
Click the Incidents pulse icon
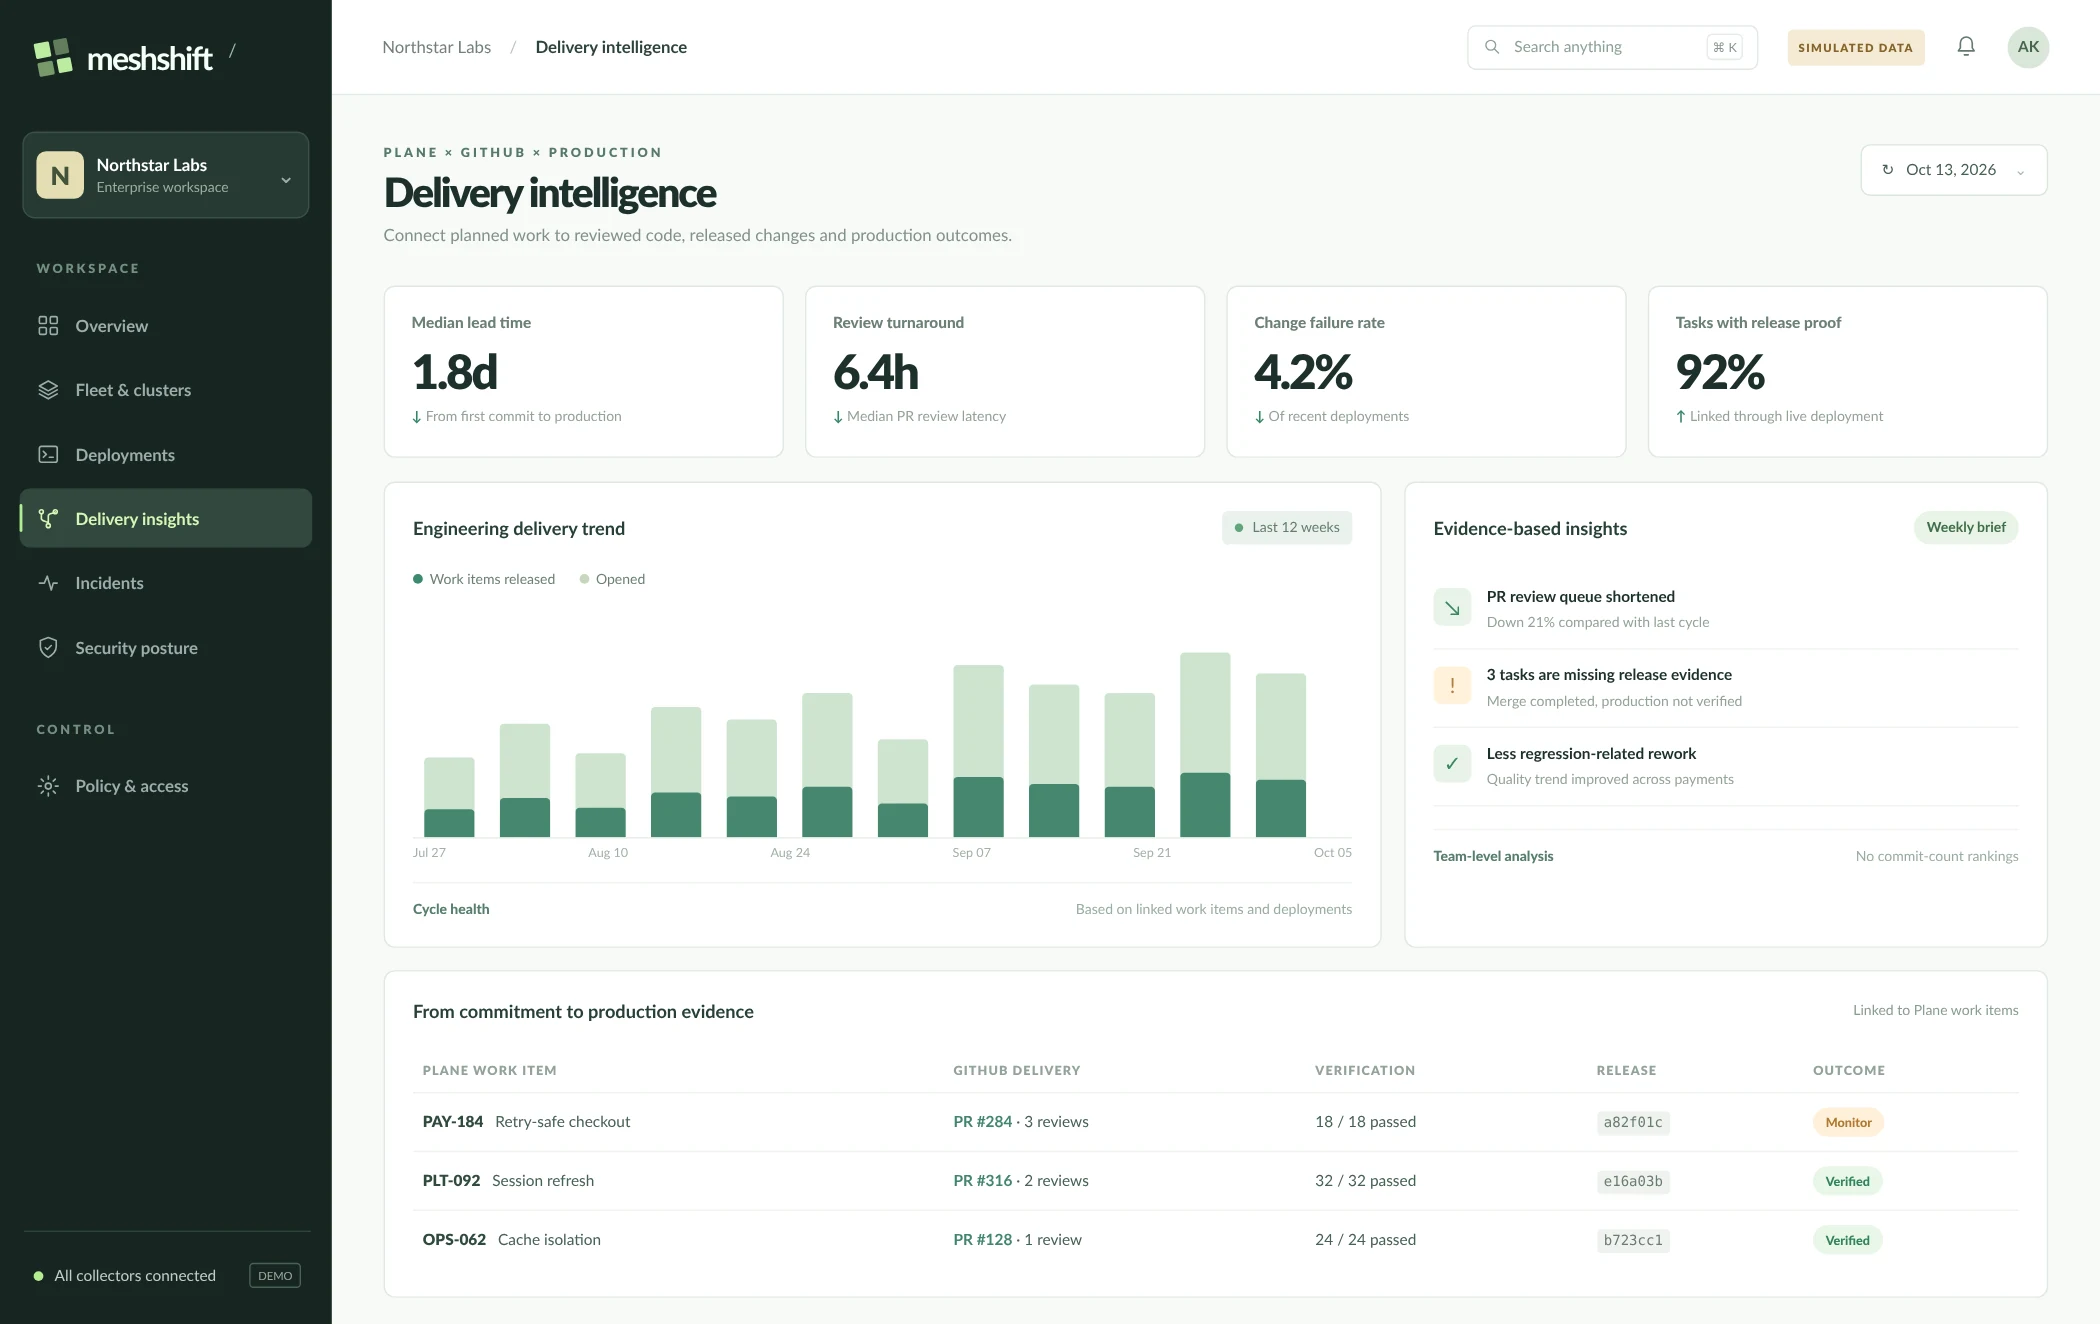pyautogui.click(x=48, y=583)
